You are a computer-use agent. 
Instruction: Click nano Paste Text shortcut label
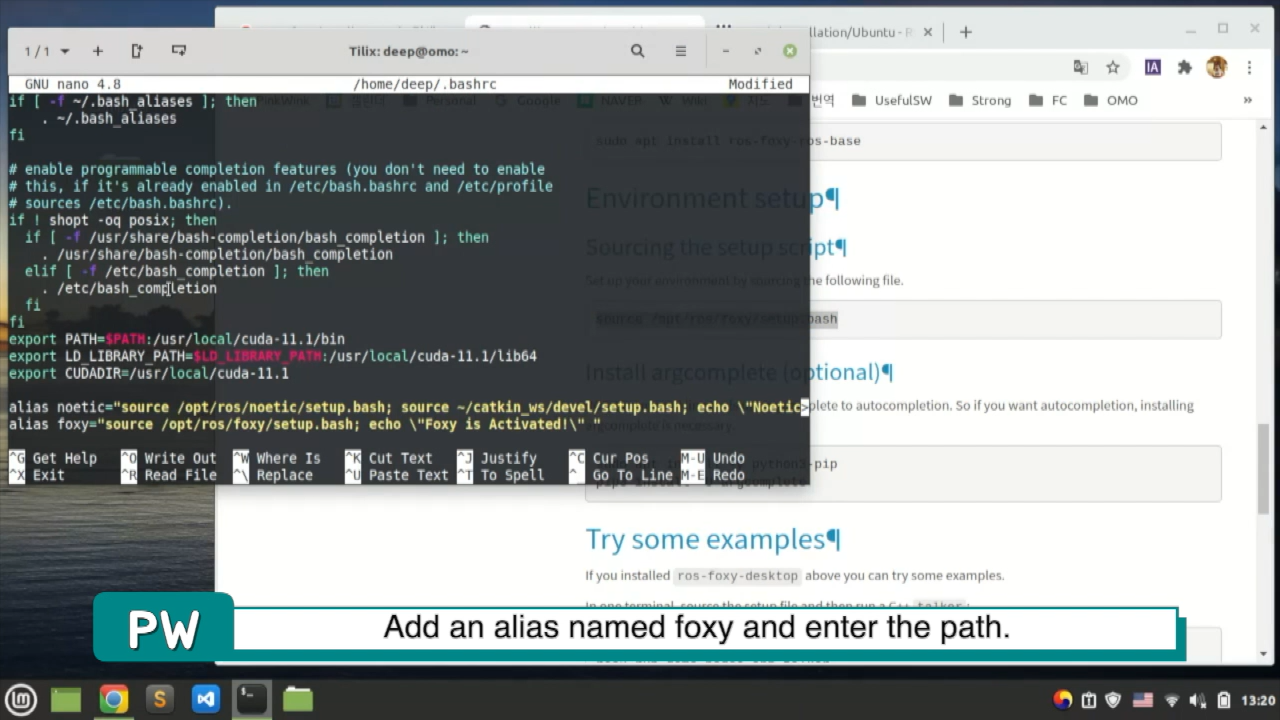pyautogui.click(x=408, y=475)
